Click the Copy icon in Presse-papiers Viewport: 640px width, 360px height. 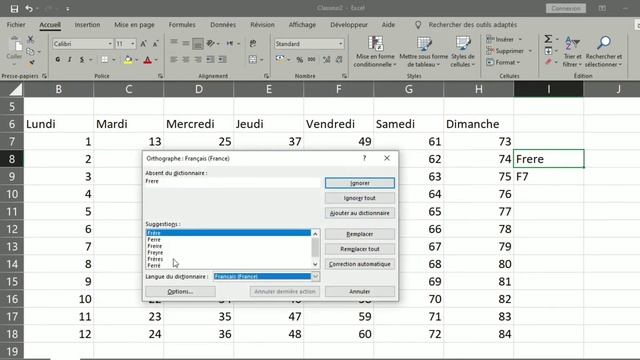tap(30, 51)
